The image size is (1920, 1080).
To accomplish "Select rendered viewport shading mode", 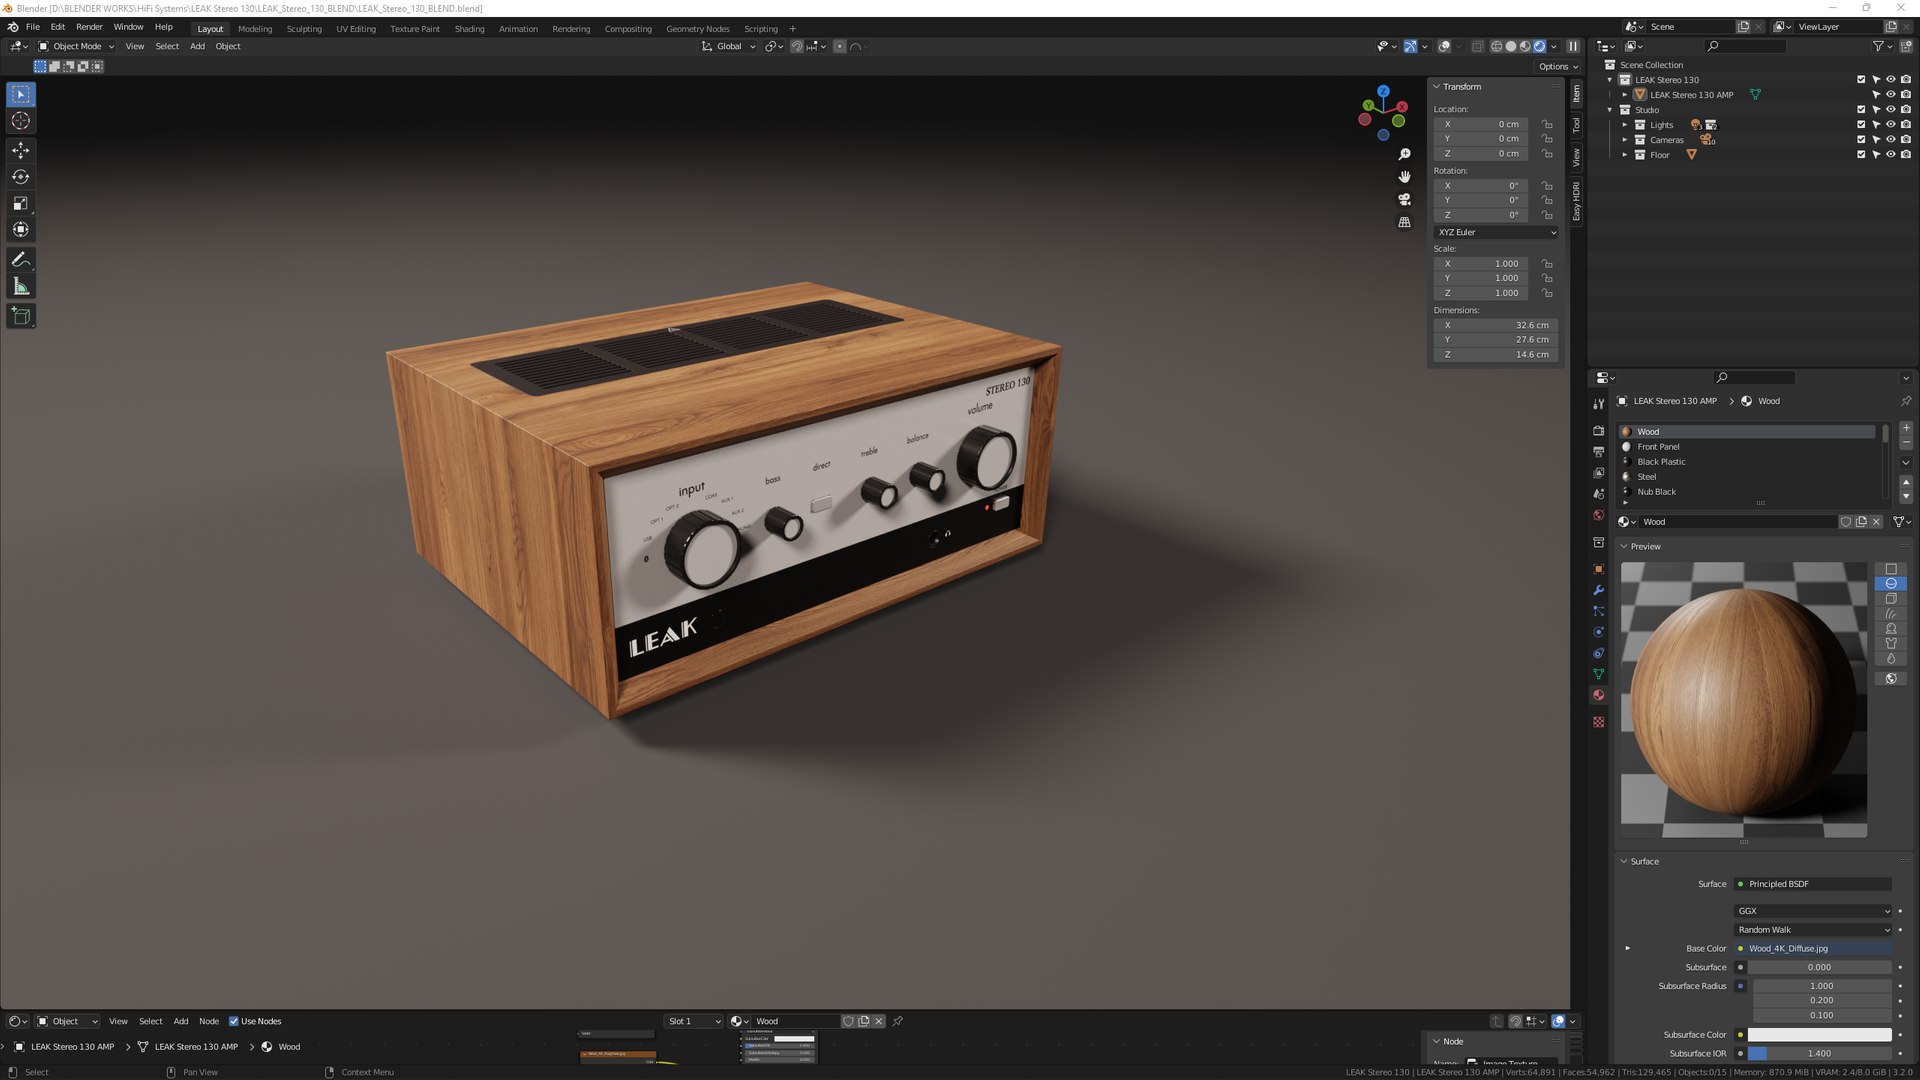I will tap(1540, 46).
